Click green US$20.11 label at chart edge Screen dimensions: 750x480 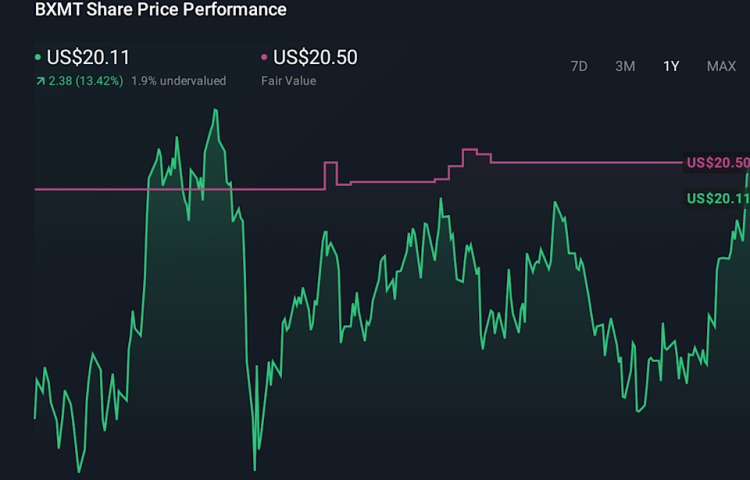coord(717,199)
